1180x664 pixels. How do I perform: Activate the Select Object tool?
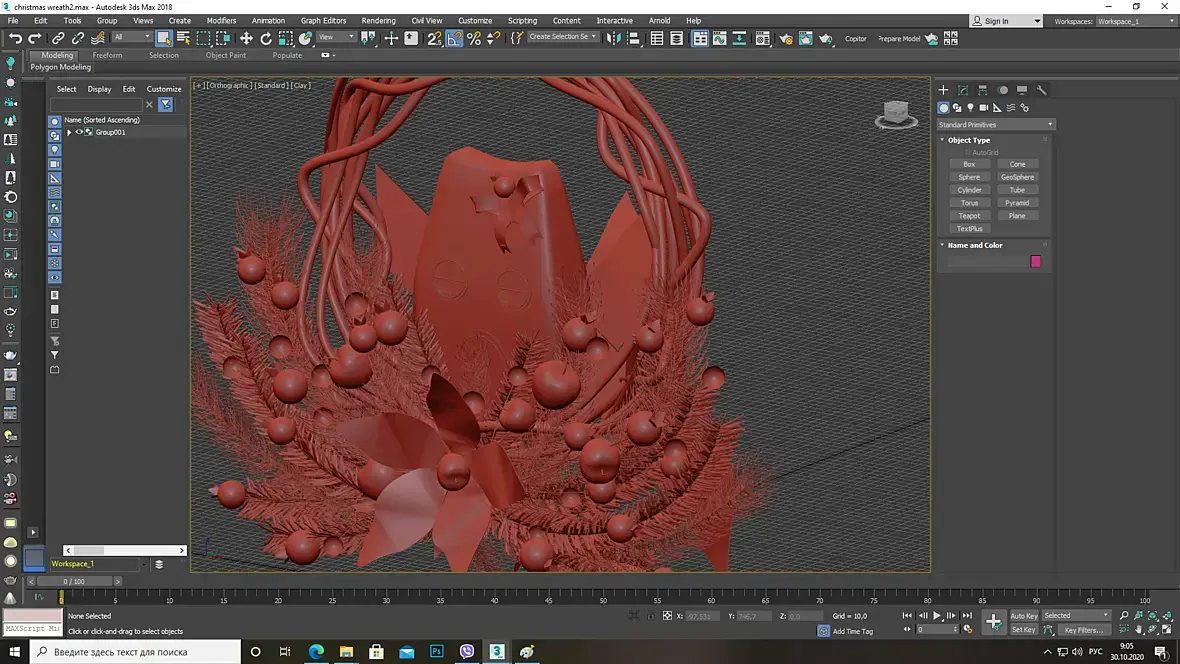pyautogui.click(x=164, y=38)
